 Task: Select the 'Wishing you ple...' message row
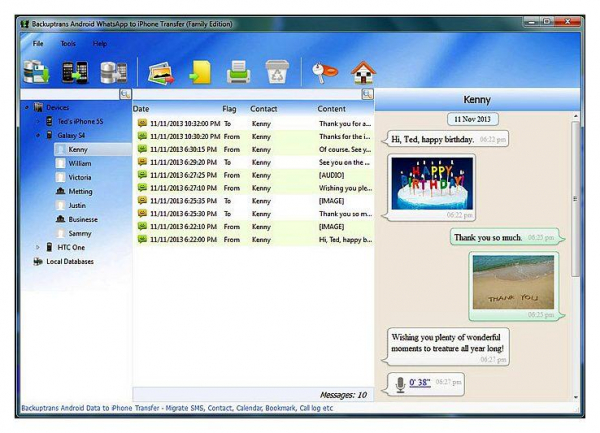point(253,188)
